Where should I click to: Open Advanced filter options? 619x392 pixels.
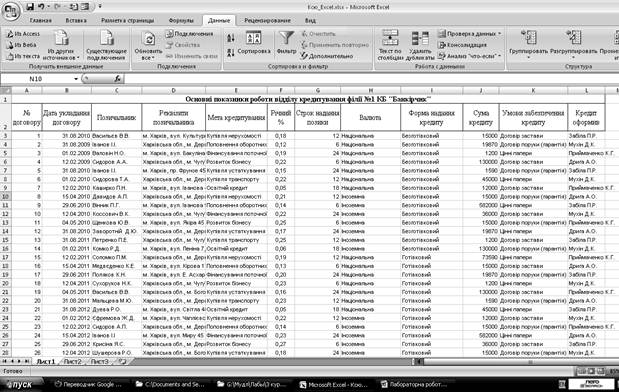pos(327,56)
